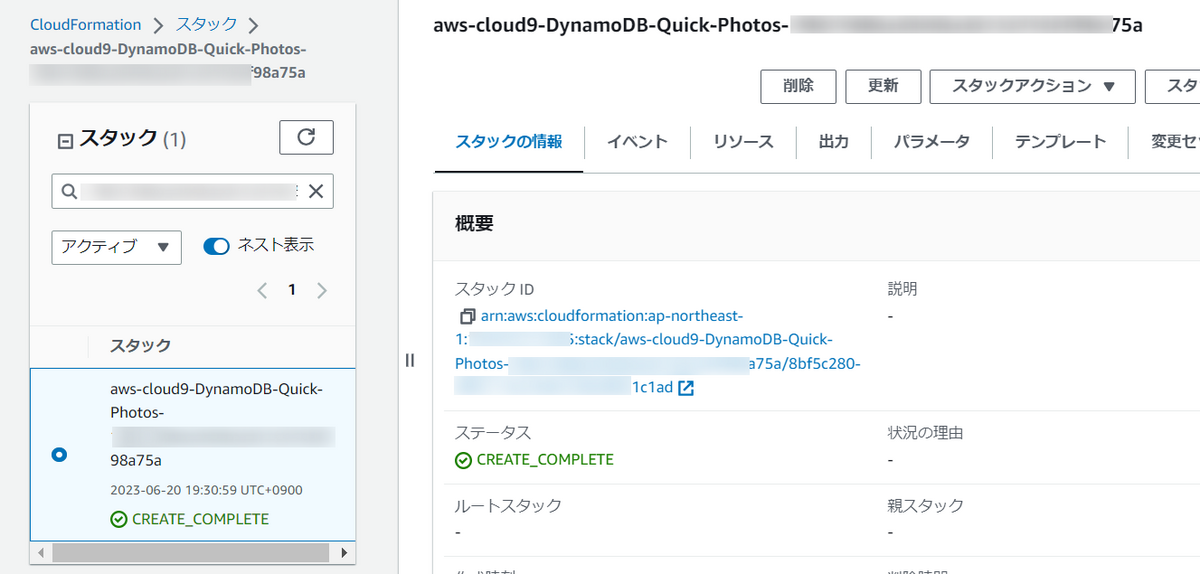The image size is (1200, 574).
Task: Switch to the Parameters tab
Action: pyautogui.click(x=932, y=142)
